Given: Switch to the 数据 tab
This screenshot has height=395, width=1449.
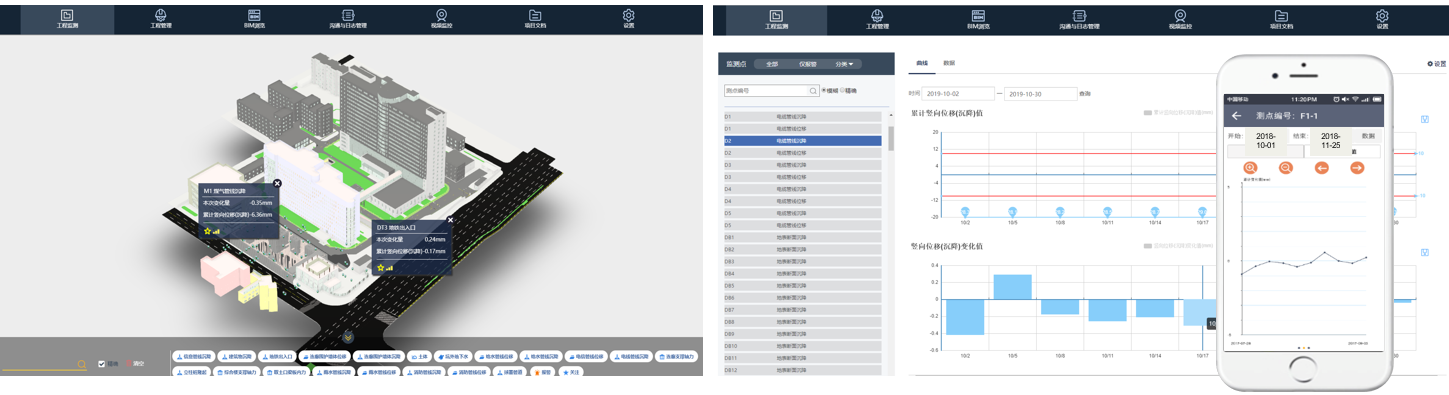Looking at the screenshot, I should 949,63.
